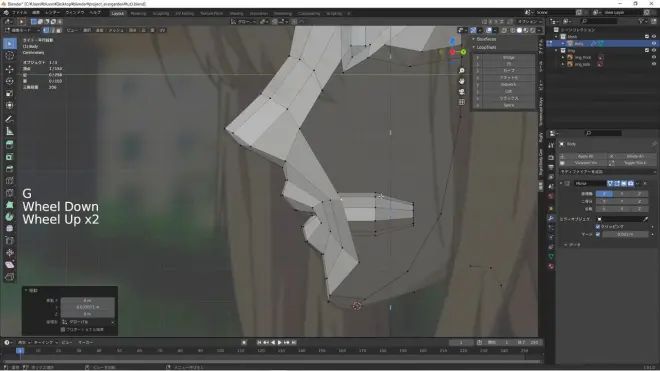Expand the img_side outliner item

pyautogui.click(x=563, y=64)
